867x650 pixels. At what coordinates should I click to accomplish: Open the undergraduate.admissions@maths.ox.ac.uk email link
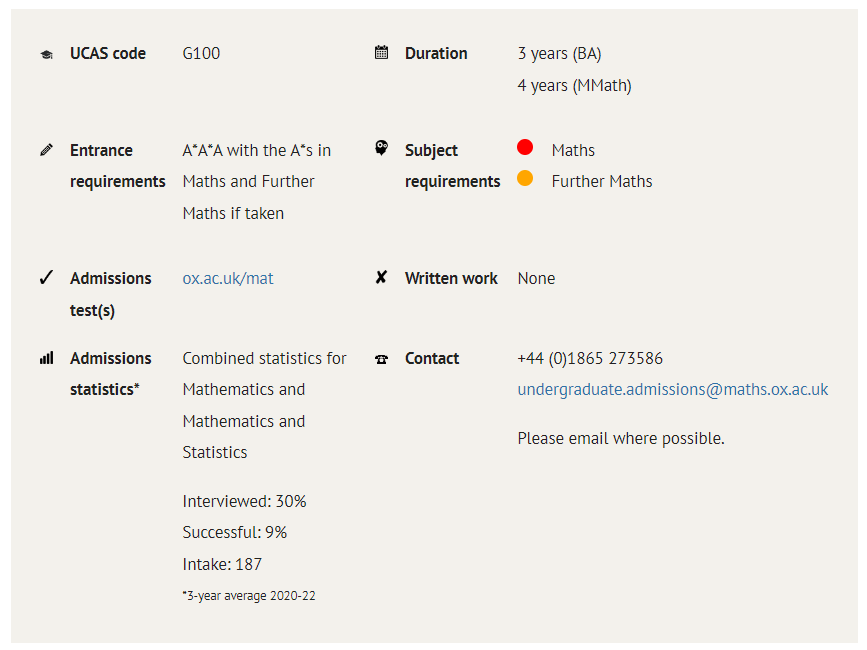pyautogui.click(x=673, y=390)
